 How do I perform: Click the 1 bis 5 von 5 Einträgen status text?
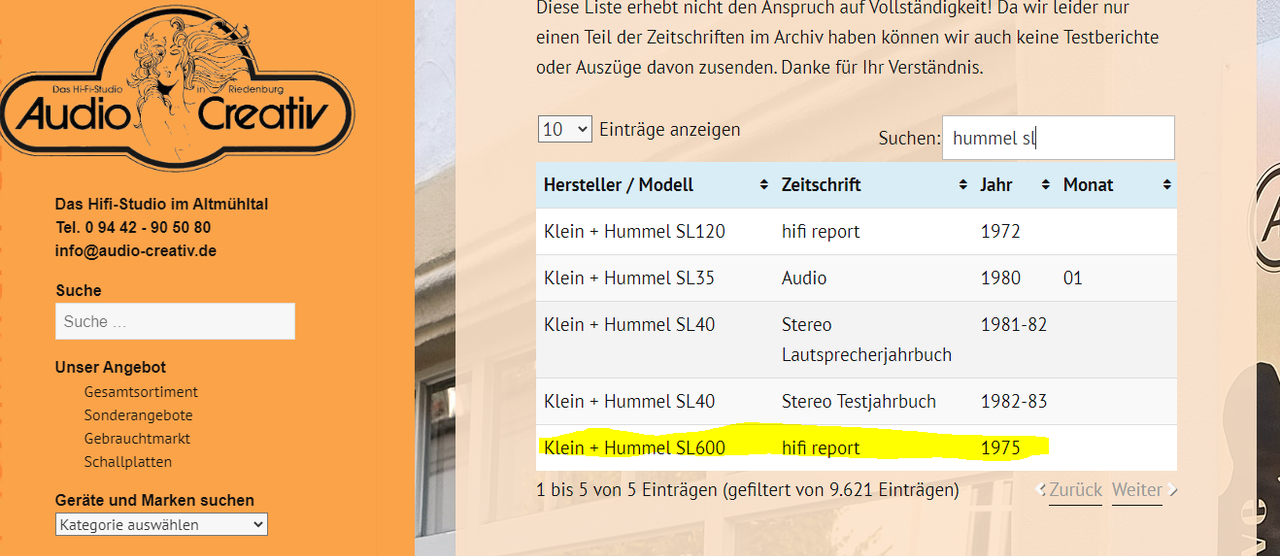[748, 490]
